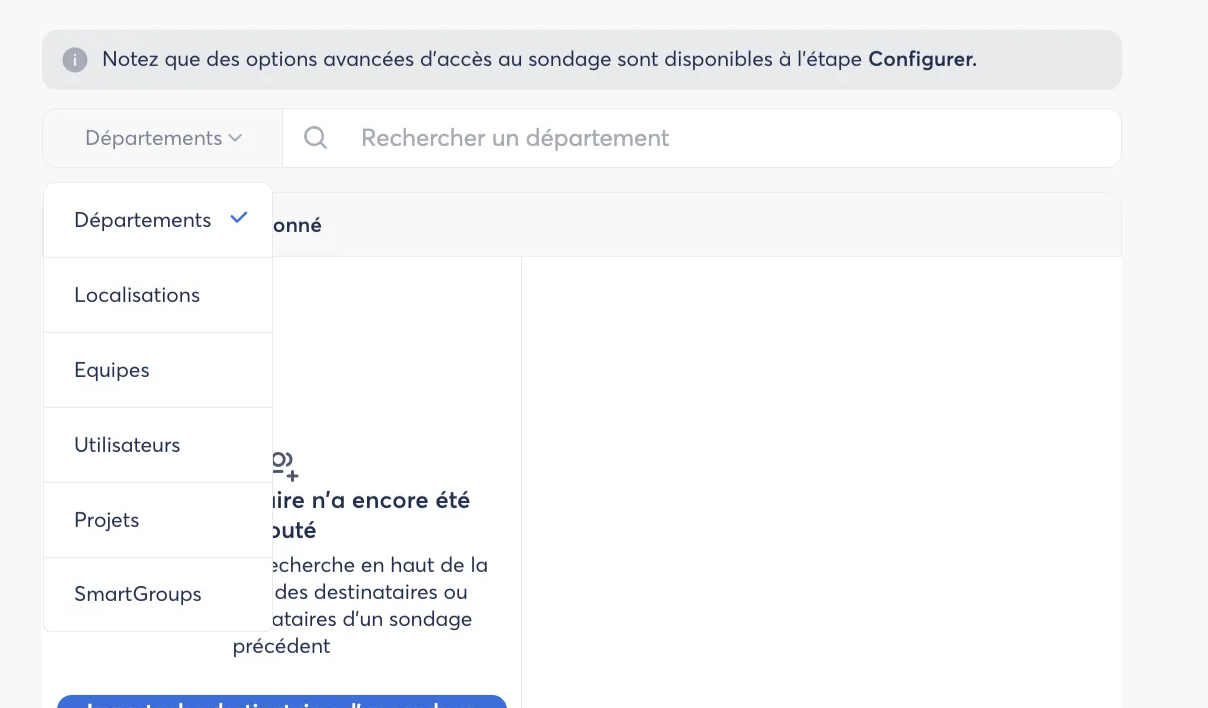This screenshot has width=1208, height=708.
Task: Pick Utilisateurs from the filter list
Action: 127,445
